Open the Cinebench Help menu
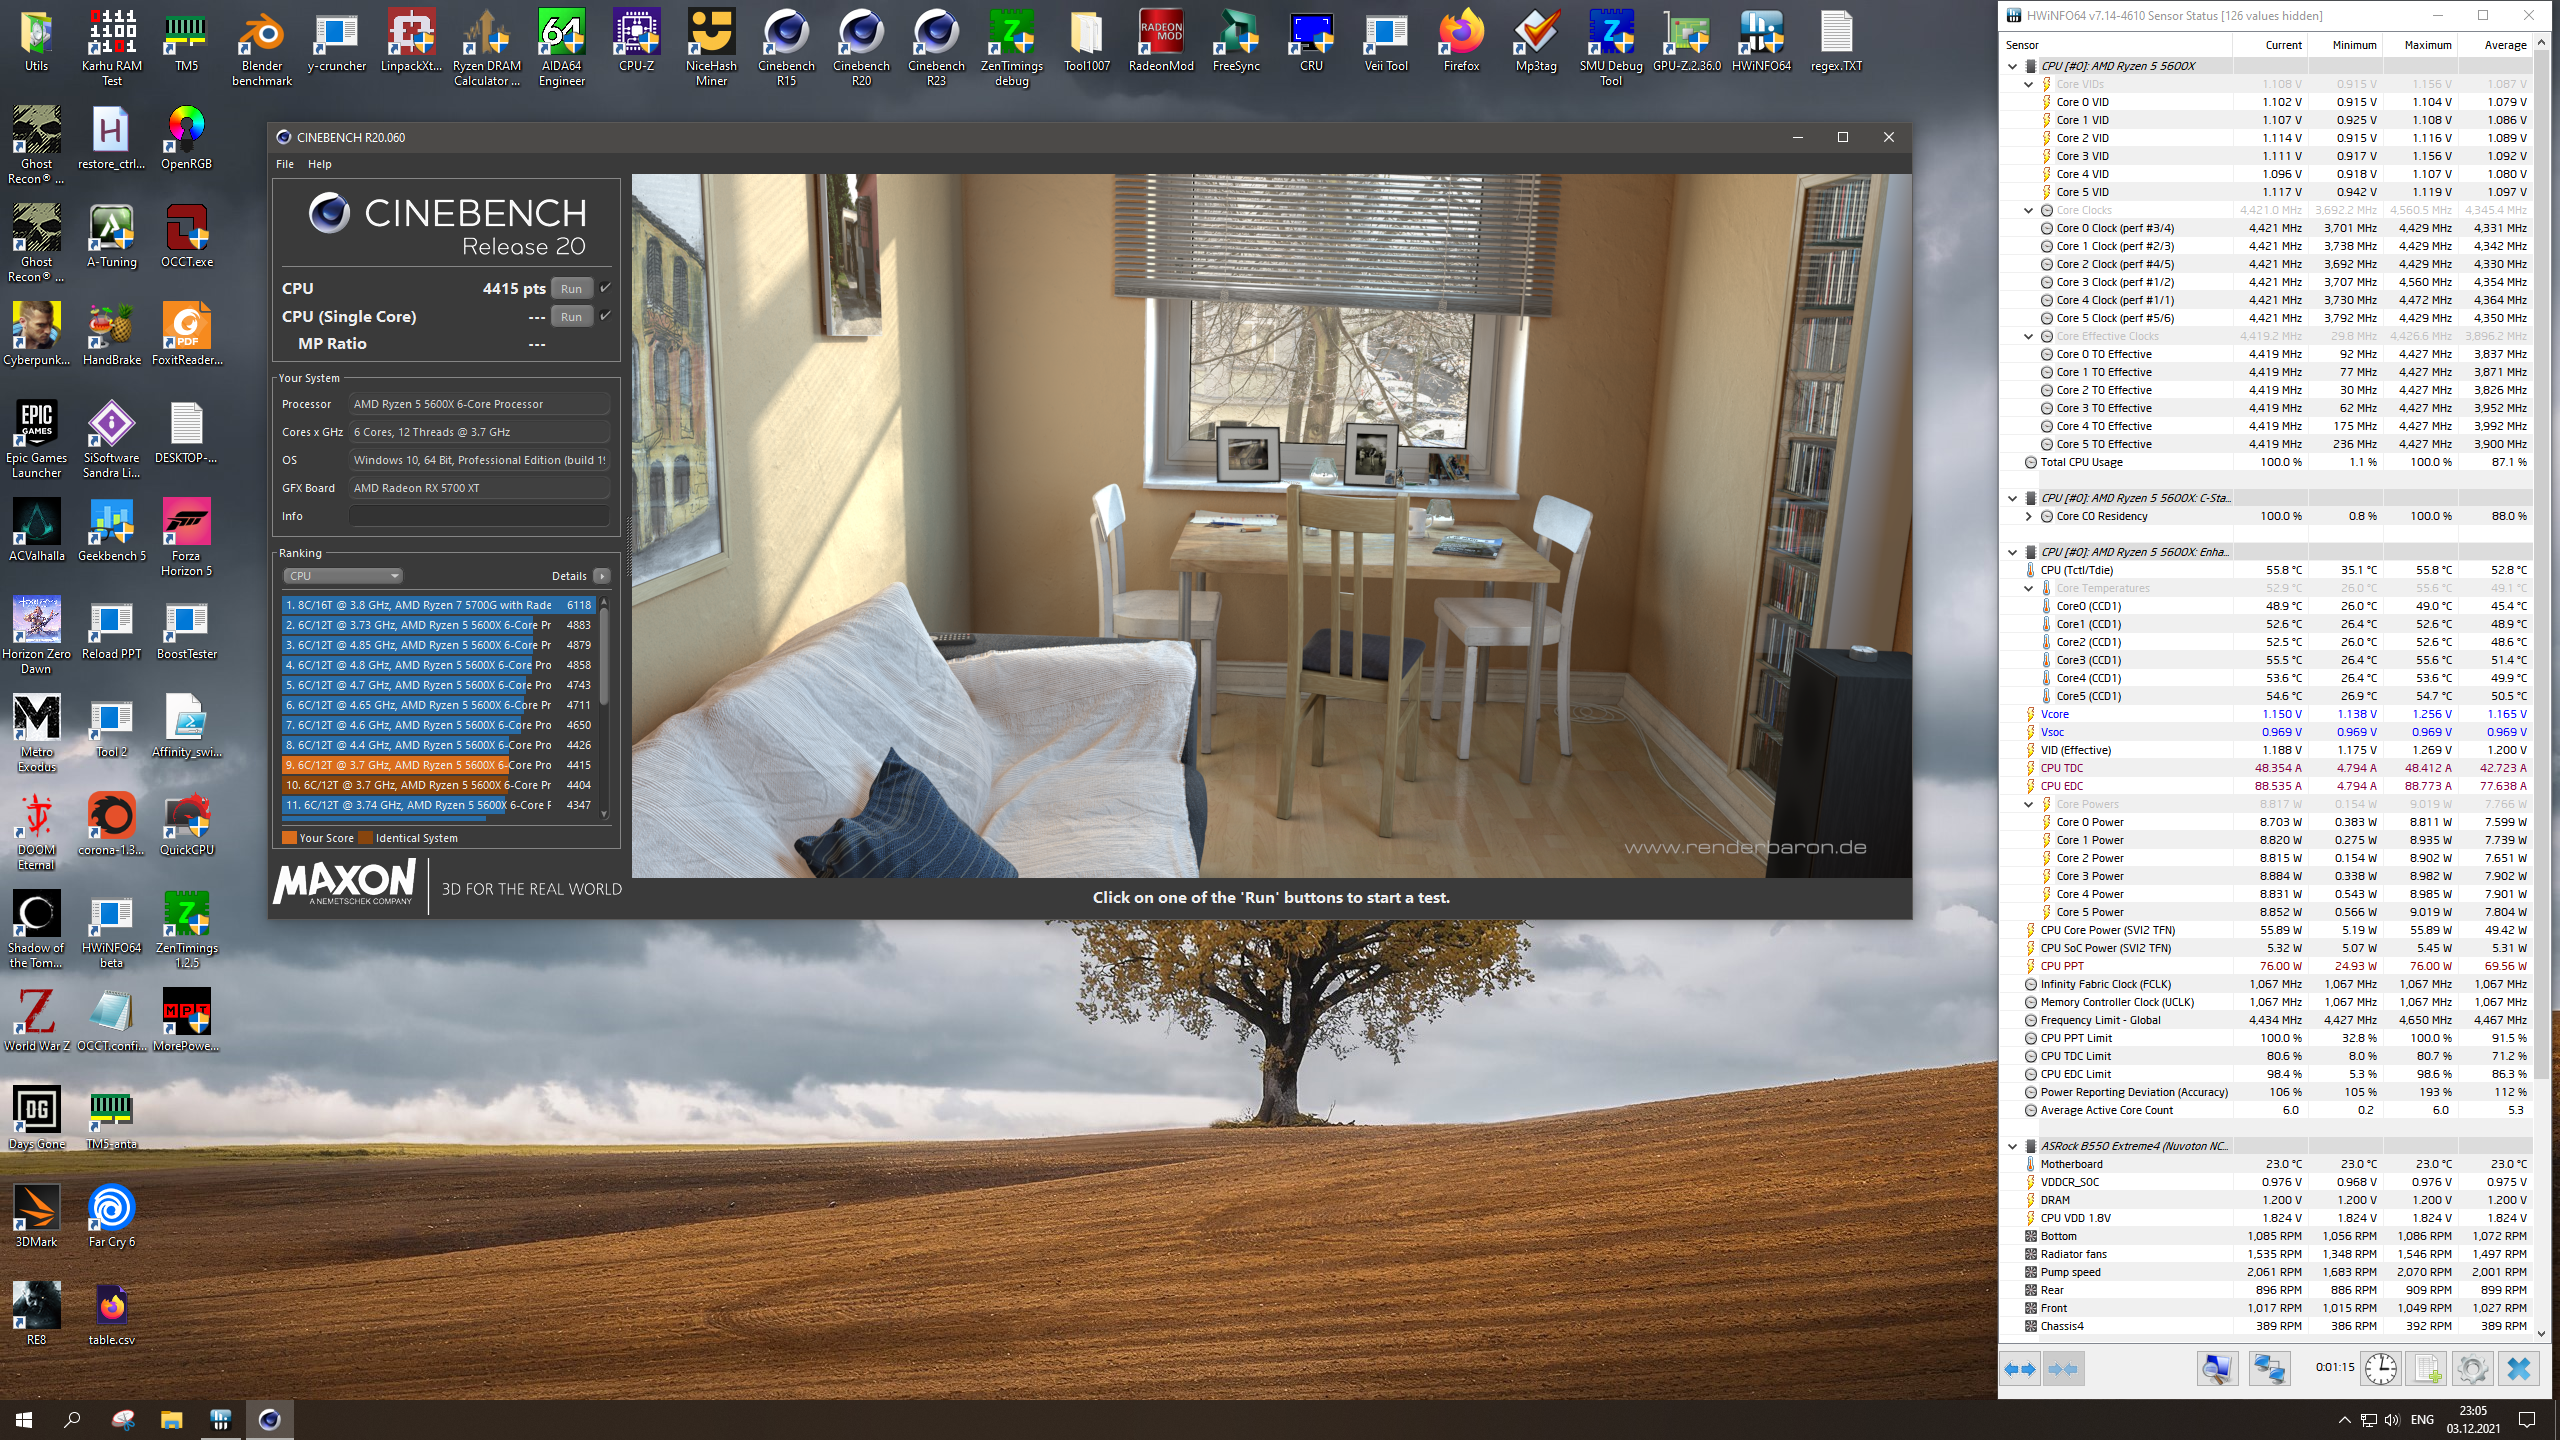This screenshot has height=1440, width=2560. (320, 164)
